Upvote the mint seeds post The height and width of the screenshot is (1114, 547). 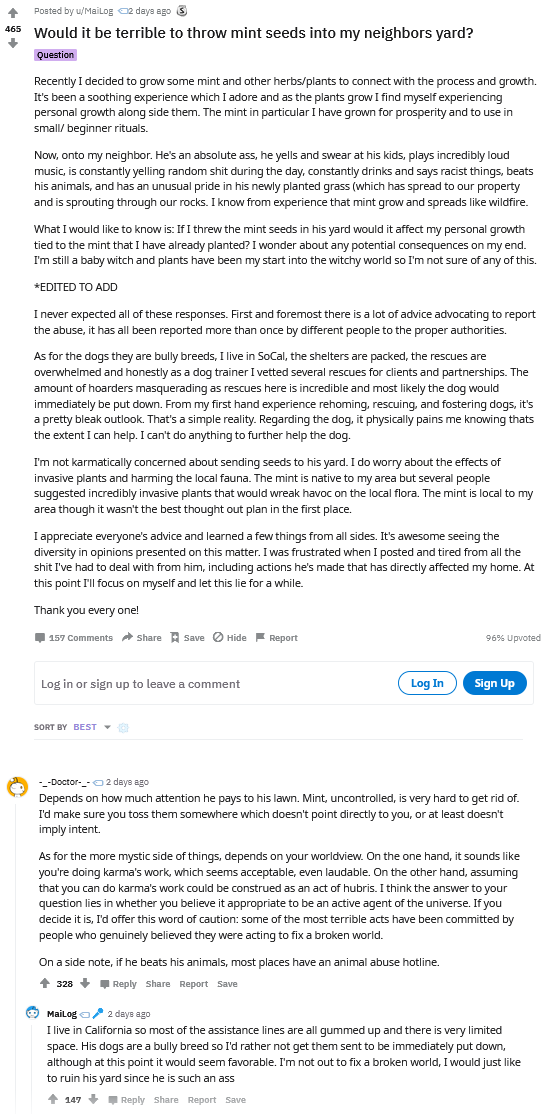pos(12,13)
